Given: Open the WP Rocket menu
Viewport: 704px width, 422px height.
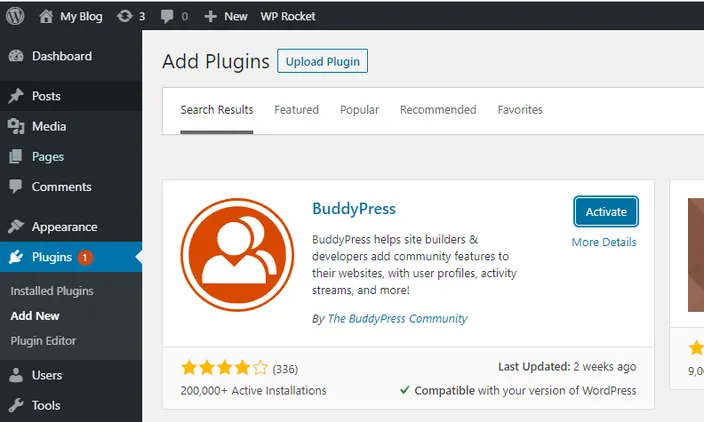Looking at the screenshot, I should 288,17.
